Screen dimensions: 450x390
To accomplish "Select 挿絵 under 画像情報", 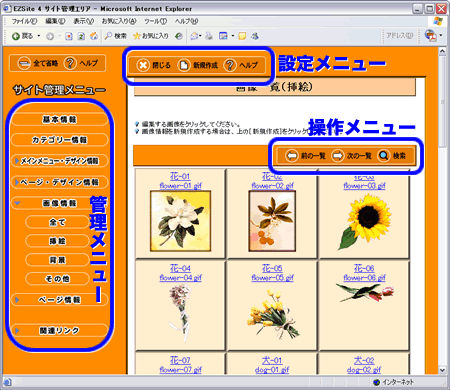I will point(57,241).
